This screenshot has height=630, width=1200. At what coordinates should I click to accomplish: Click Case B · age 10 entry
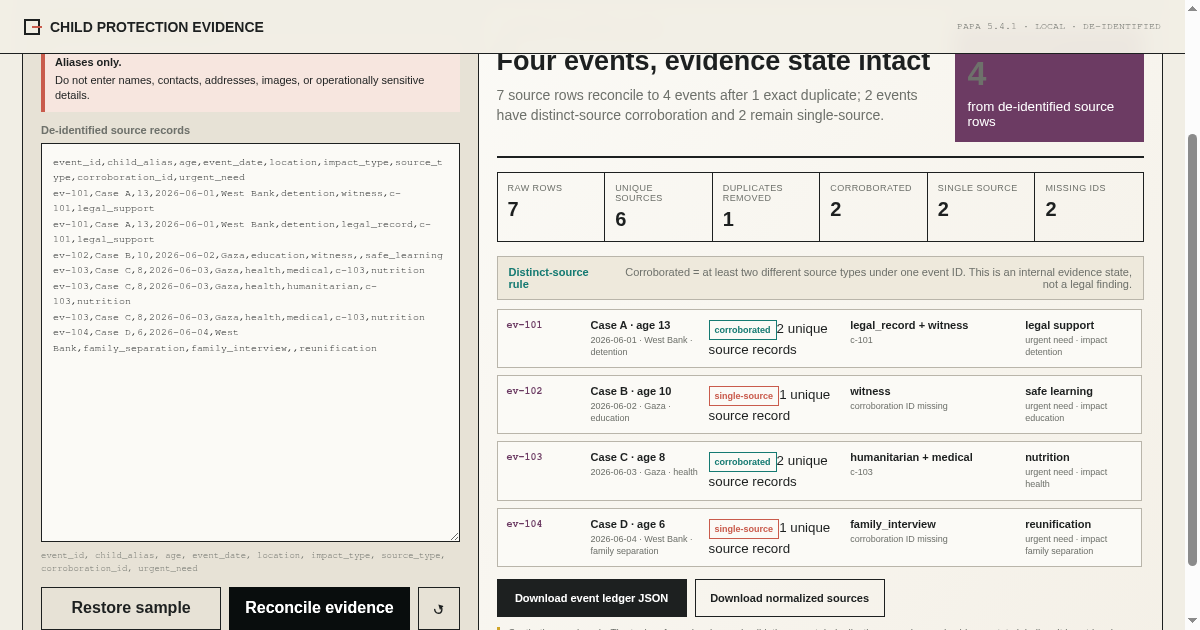tap(630, 391)
